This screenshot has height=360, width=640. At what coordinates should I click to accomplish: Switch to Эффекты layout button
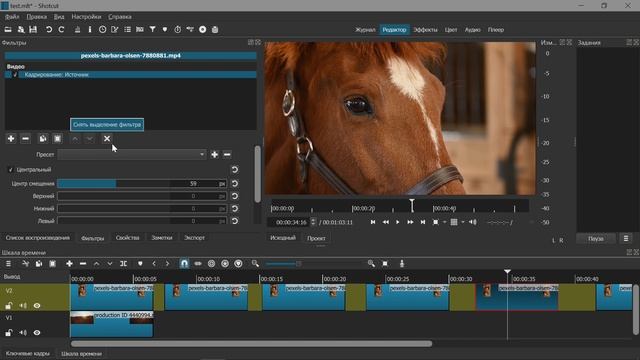click(425, 30)
